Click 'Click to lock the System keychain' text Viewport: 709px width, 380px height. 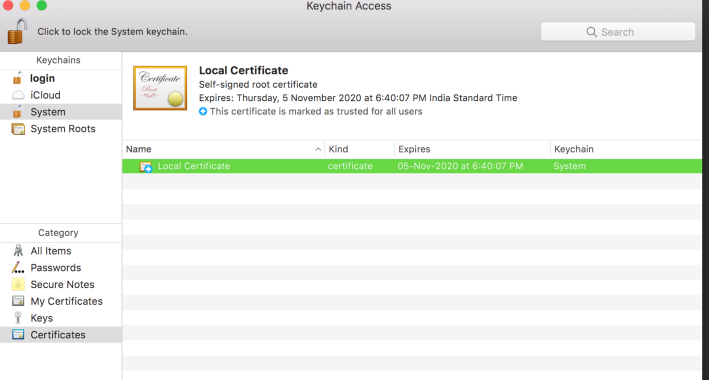pyautogui.click(x=112, y=32)
